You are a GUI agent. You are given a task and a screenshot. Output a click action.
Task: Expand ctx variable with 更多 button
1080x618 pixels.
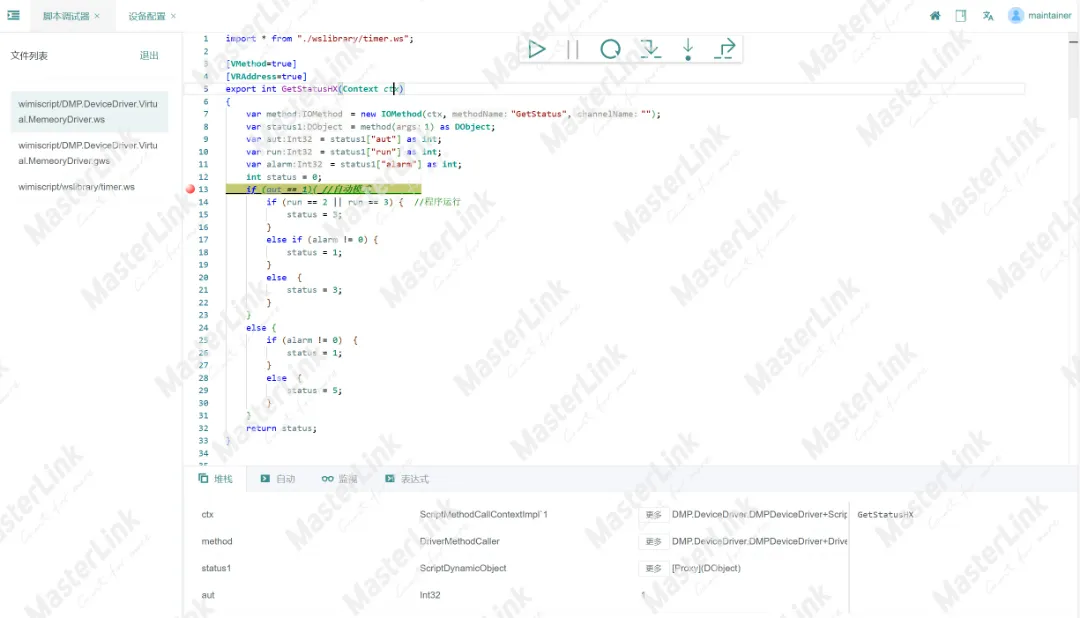tap(653, 515)
